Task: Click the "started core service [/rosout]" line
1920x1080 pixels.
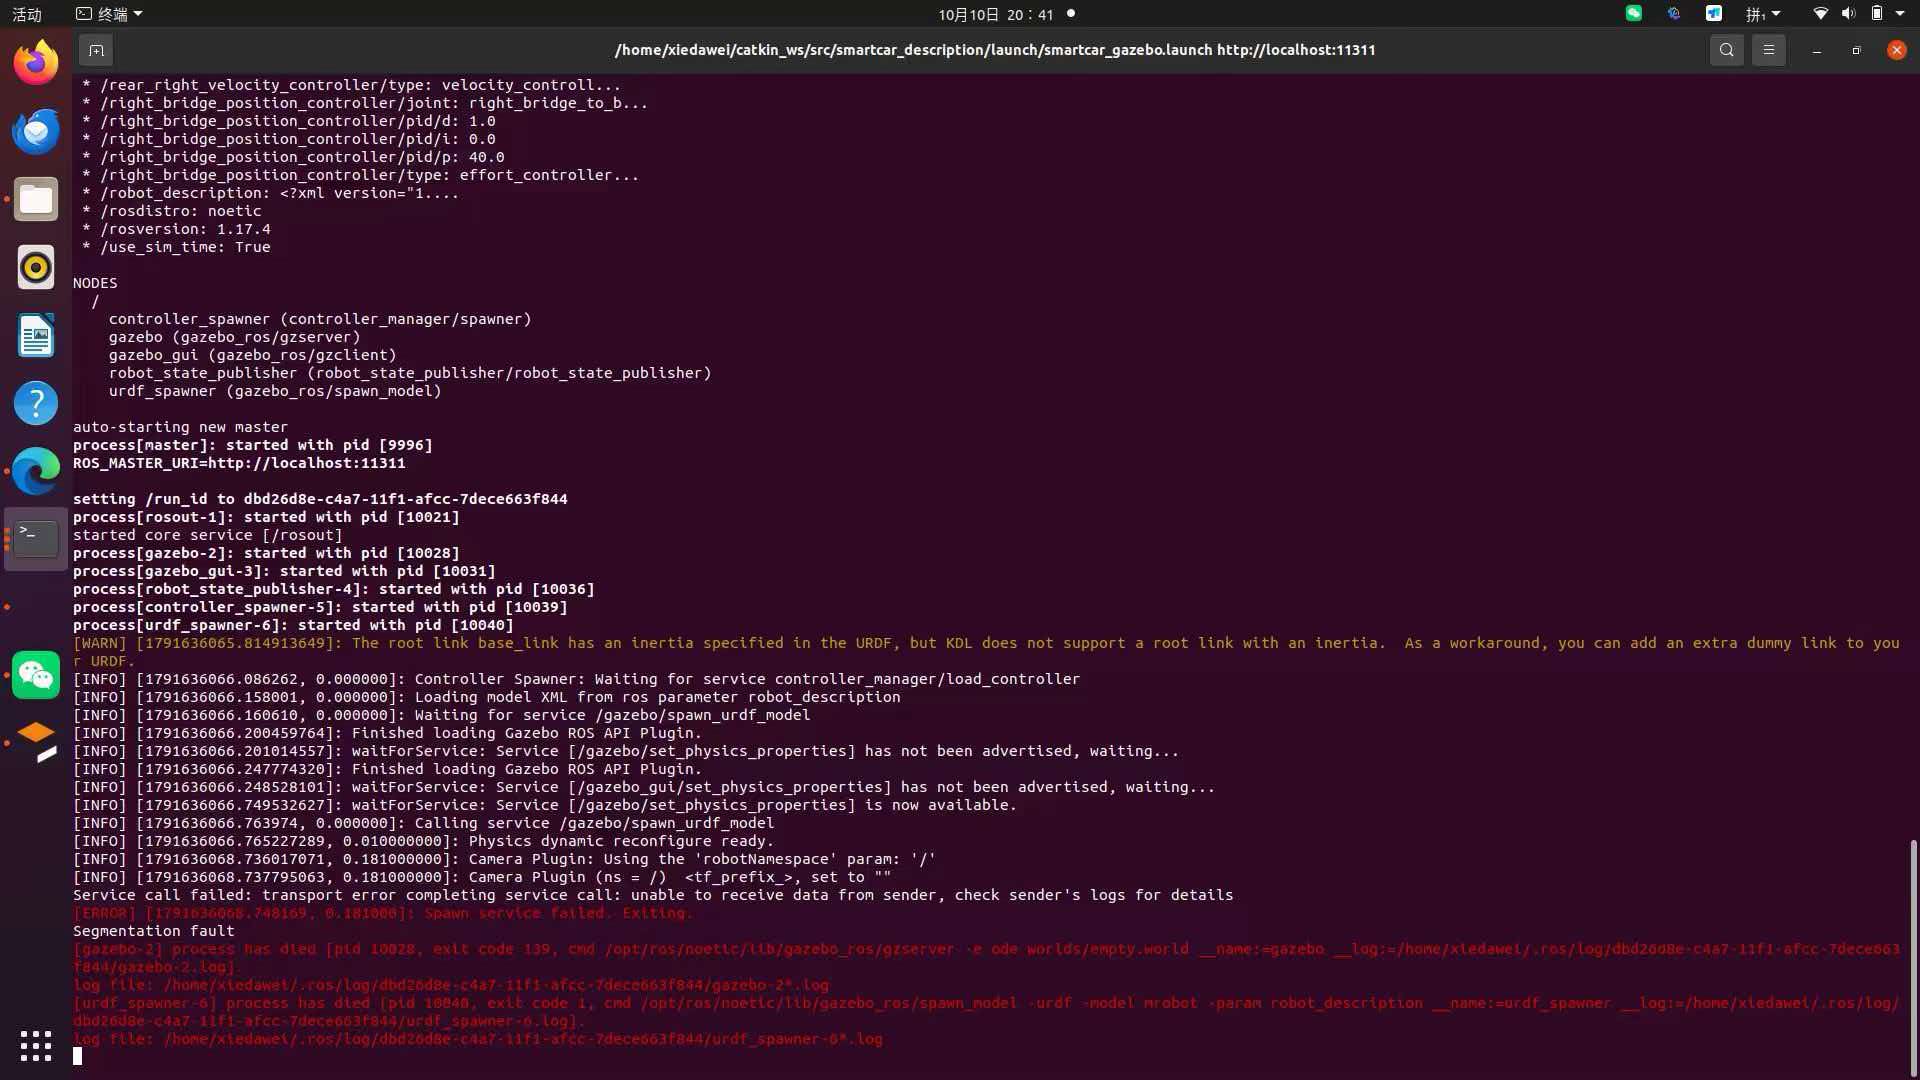Action: pyautogui.click(x=207, y=535)
